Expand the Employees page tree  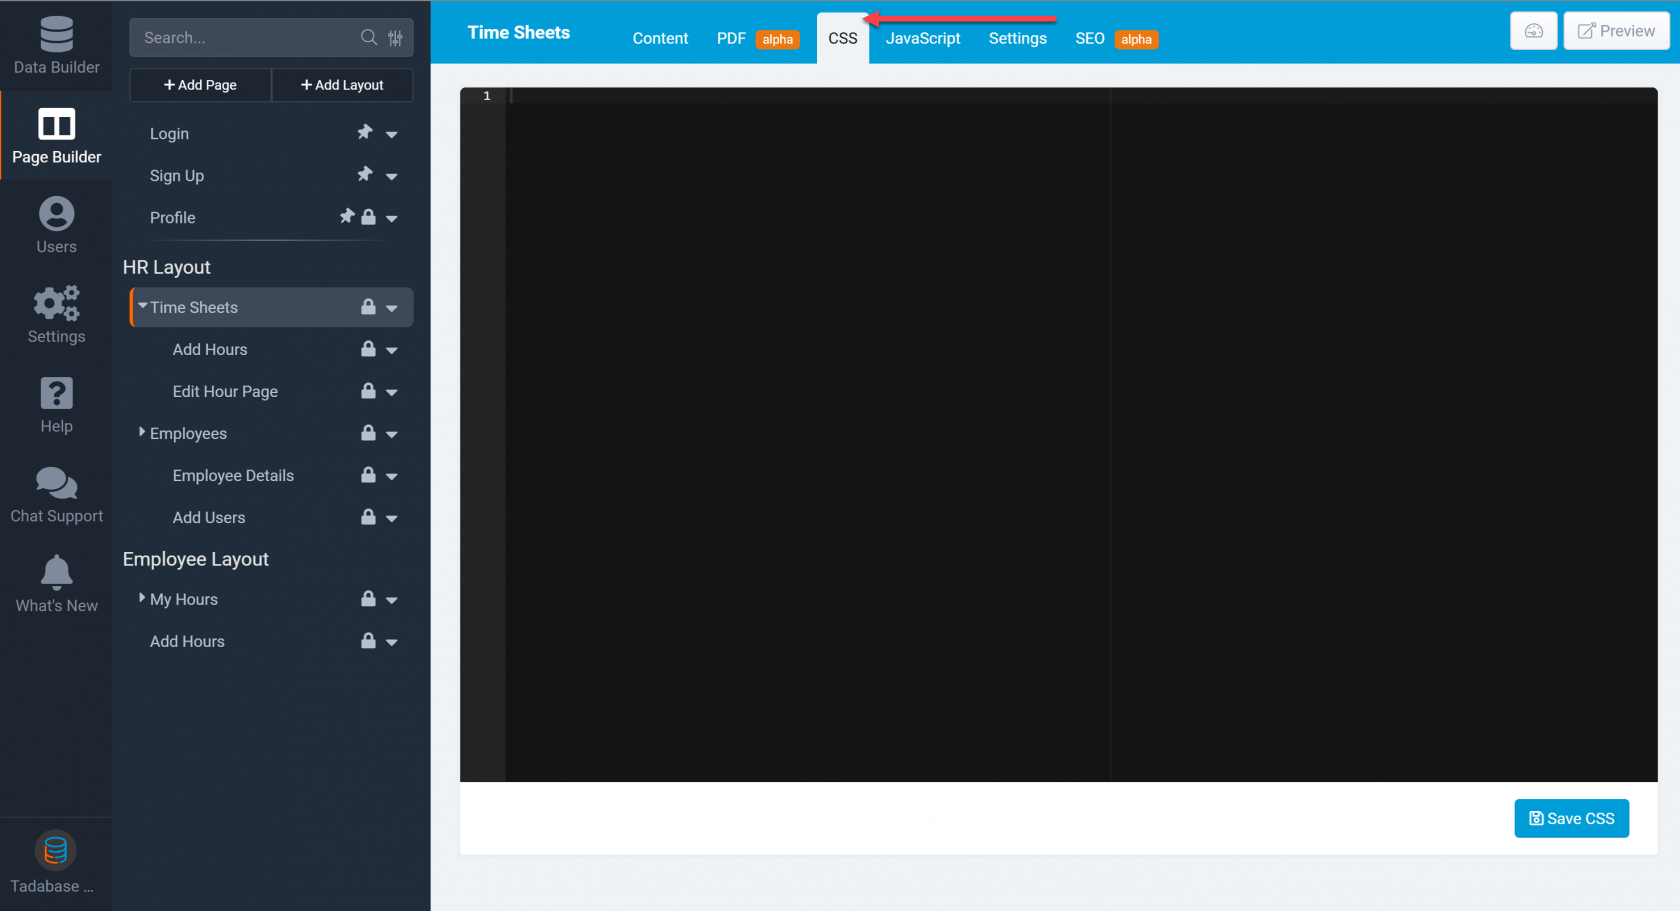141,433
